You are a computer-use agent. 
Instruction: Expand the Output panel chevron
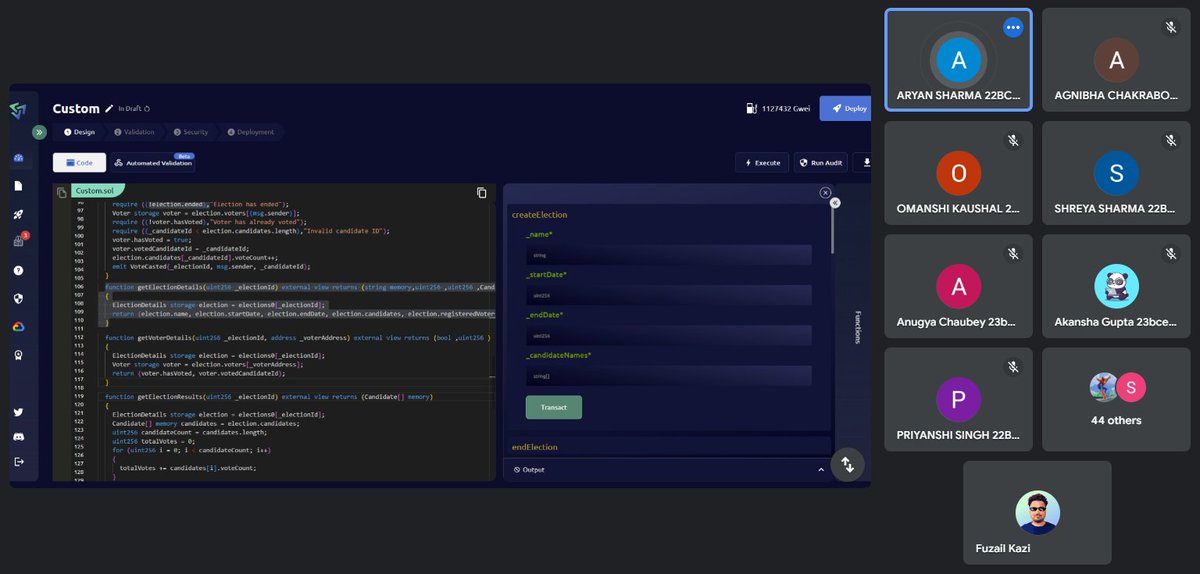(x=821, y=469)
